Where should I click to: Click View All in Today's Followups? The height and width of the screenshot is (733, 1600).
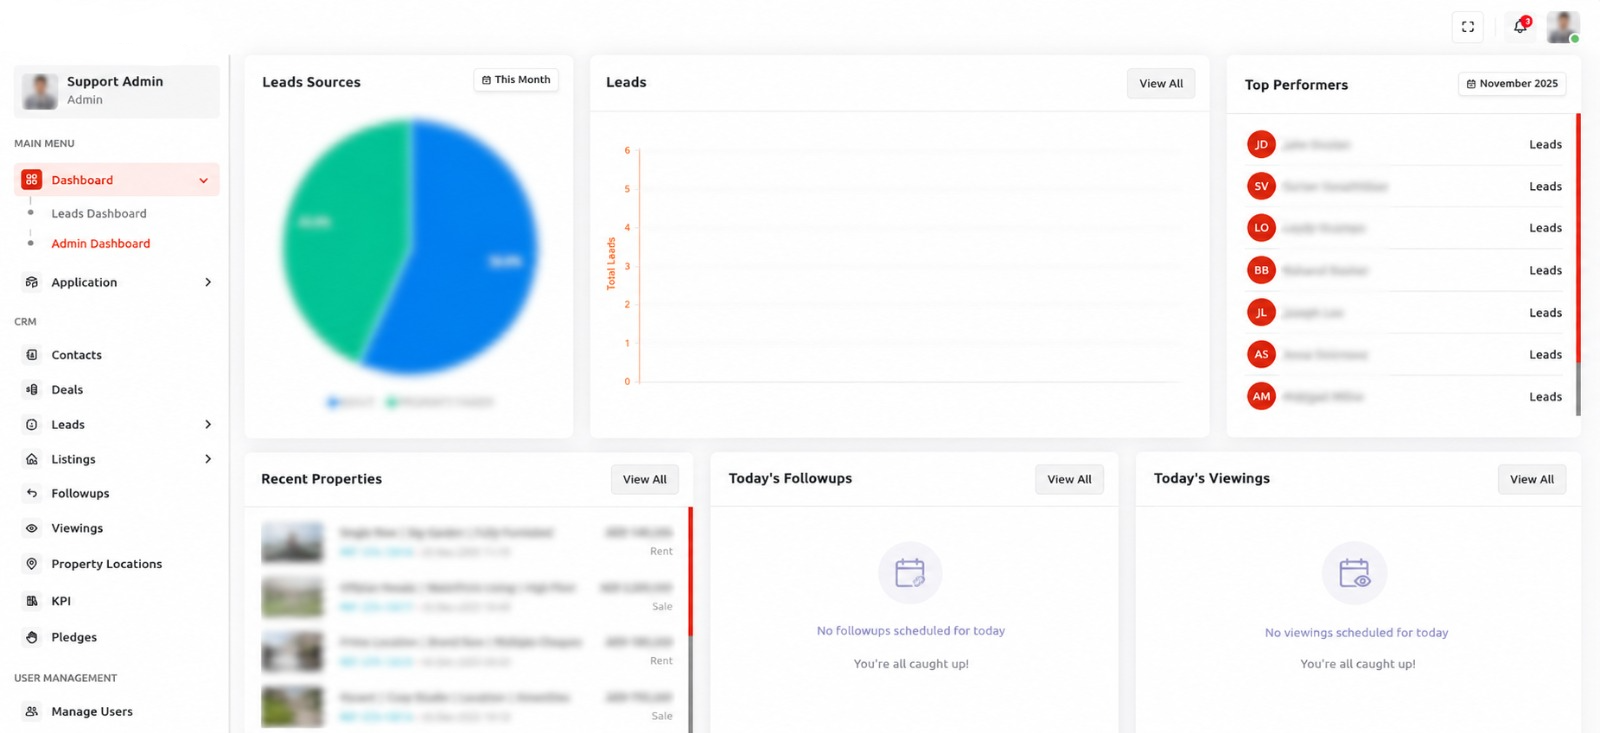(1069, 480)
